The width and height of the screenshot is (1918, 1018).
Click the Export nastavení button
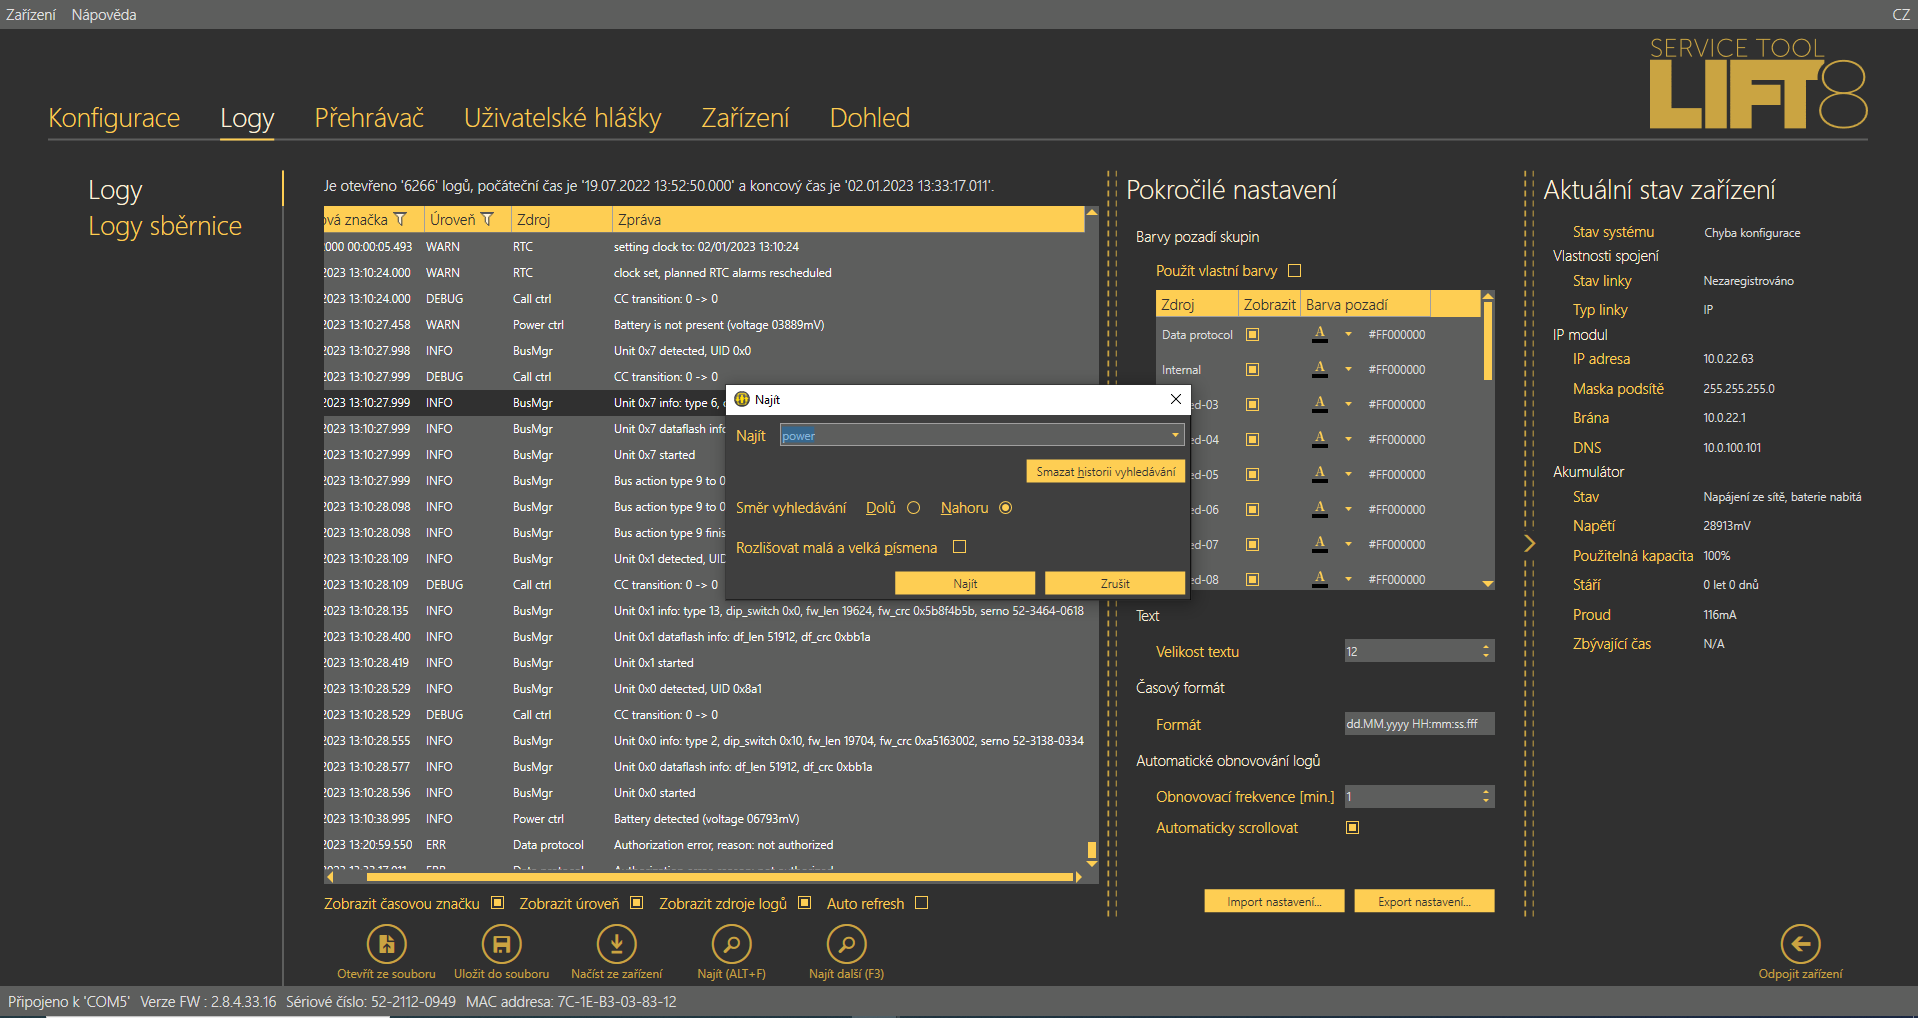click(1424, 902)
